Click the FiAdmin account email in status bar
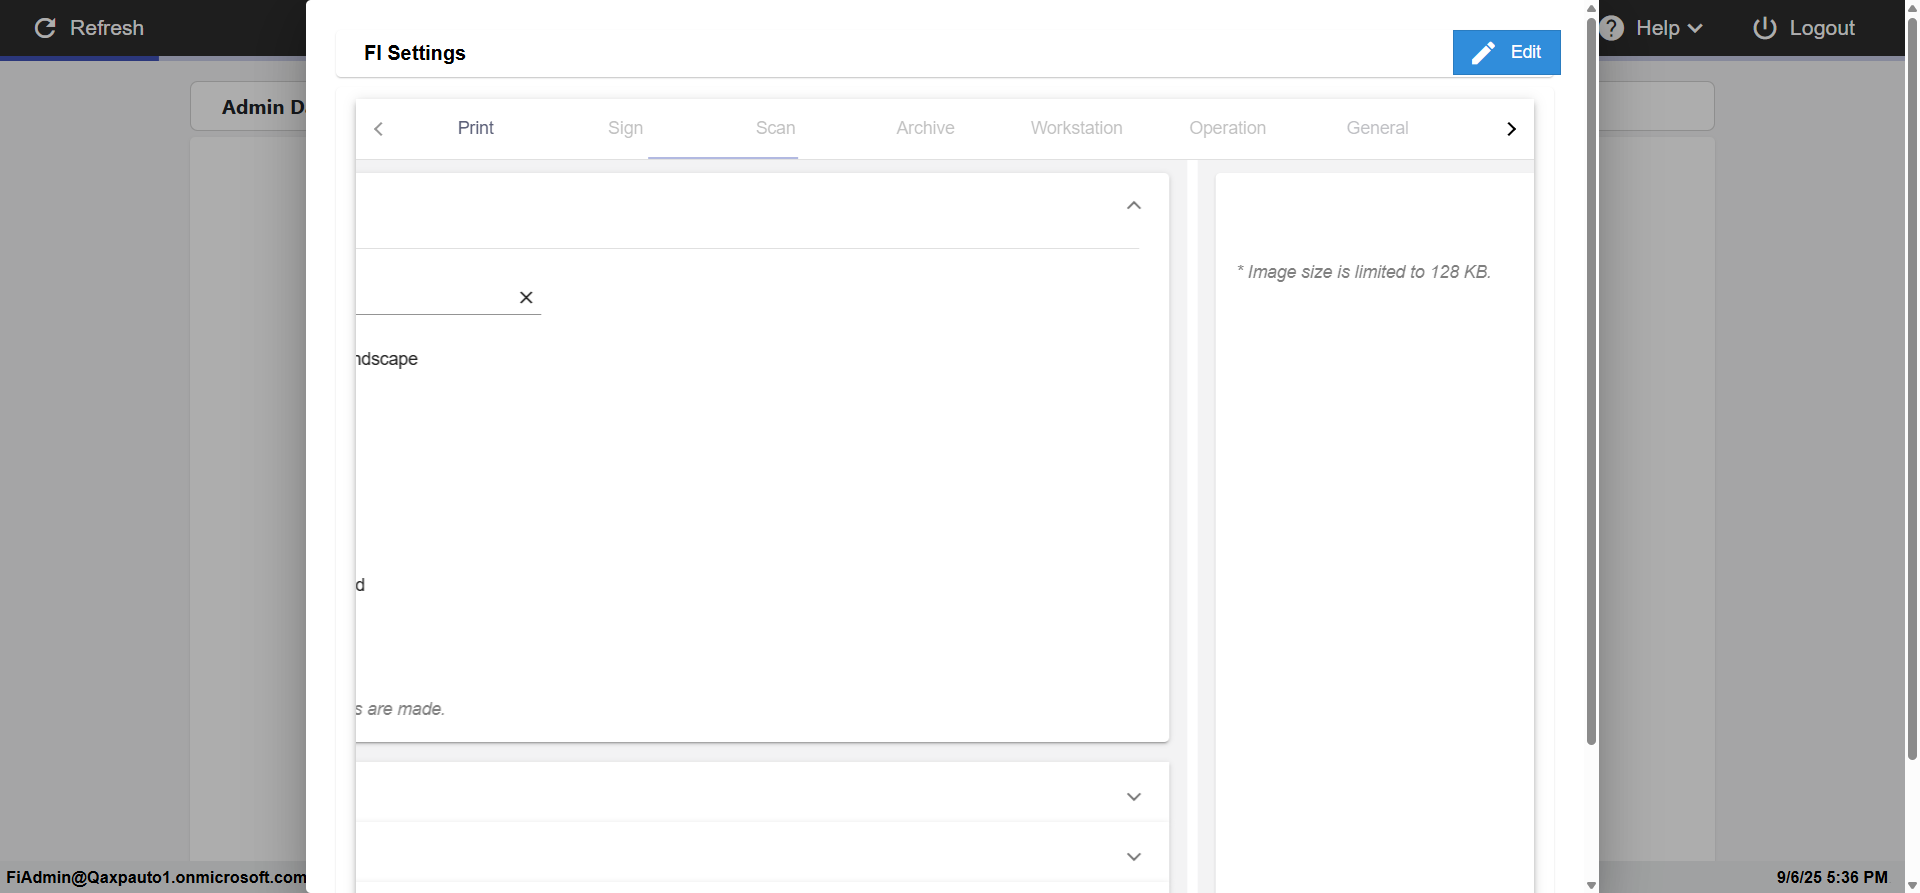Image resolution: width=1920 pixels, height=893 pixels. [x=156, y=877]
